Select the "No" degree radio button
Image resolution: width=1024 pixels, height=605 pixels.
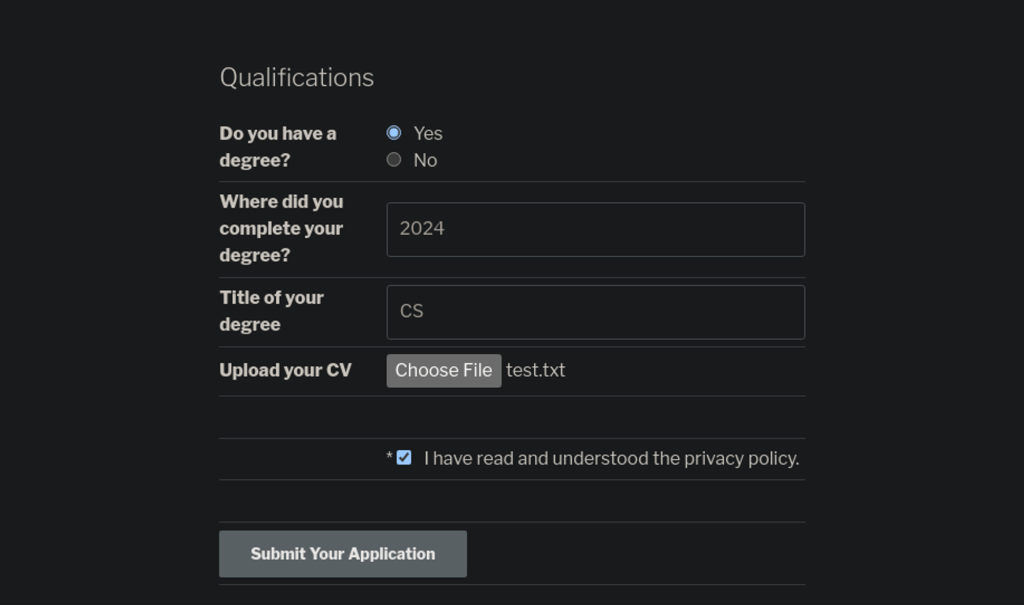pos(394,160)
